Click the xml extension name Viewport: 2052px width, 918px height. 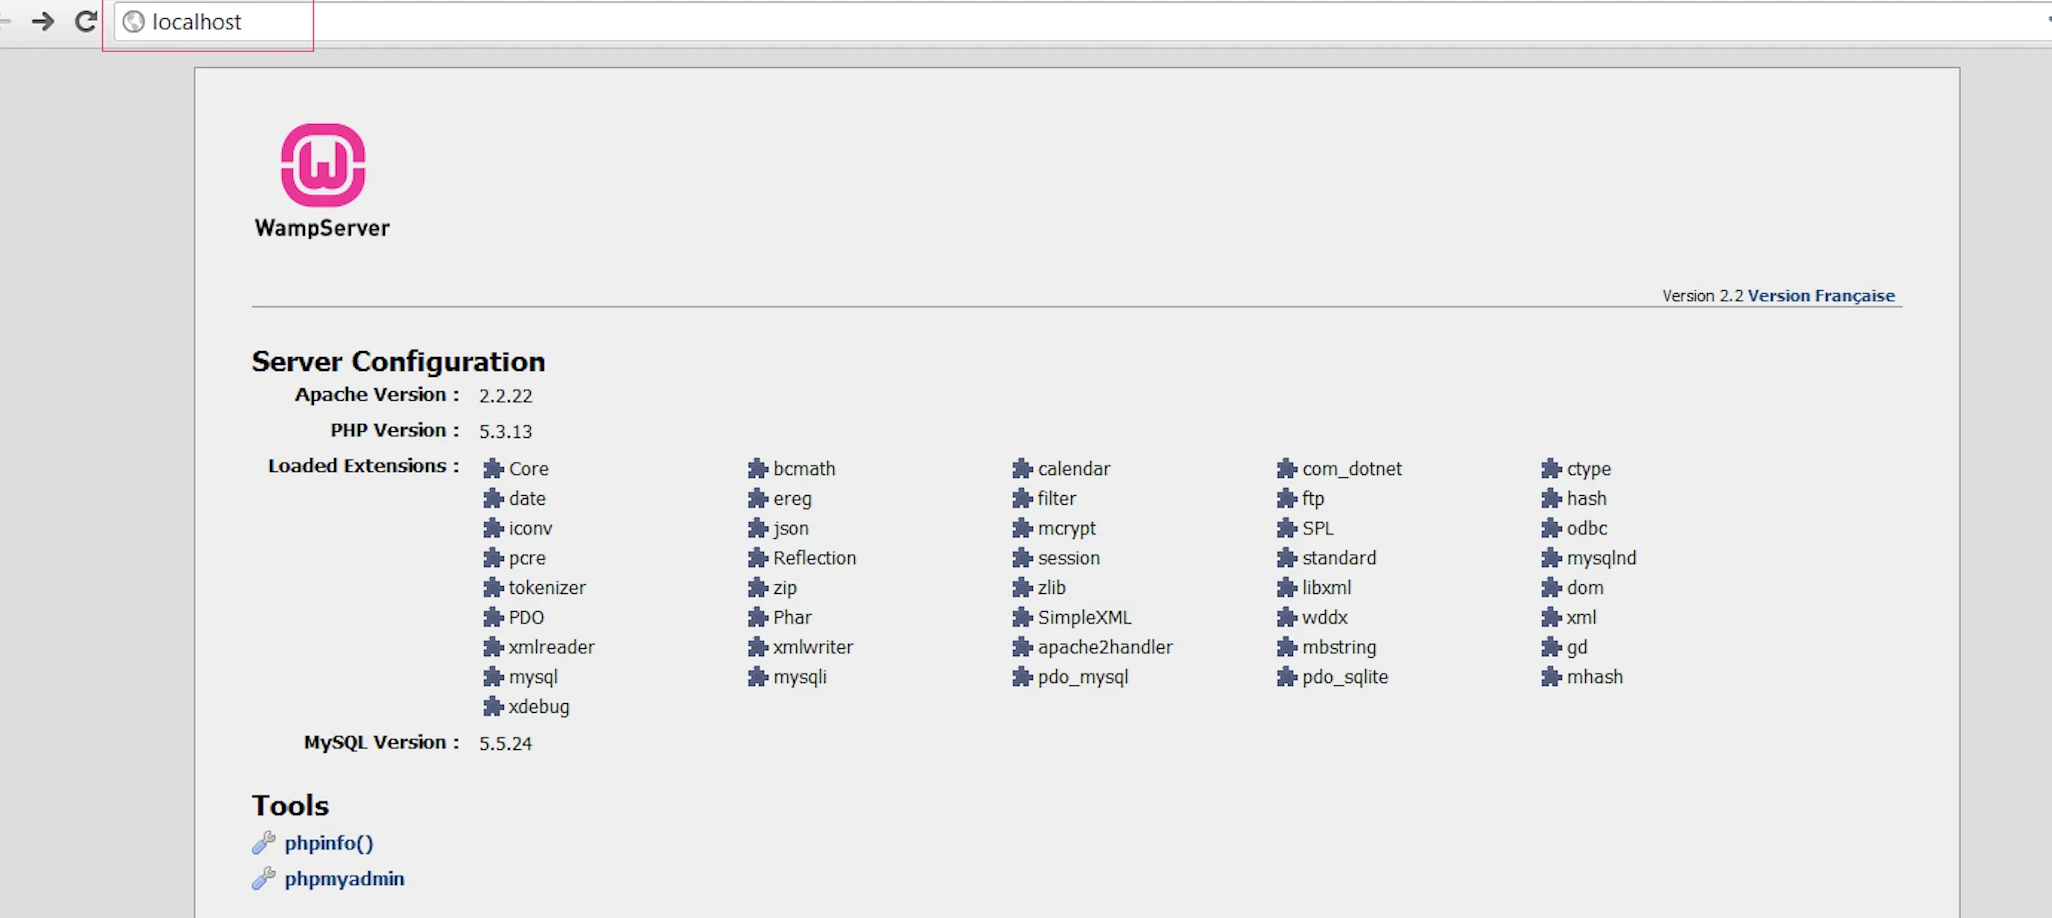click(x=1582, y=618)
